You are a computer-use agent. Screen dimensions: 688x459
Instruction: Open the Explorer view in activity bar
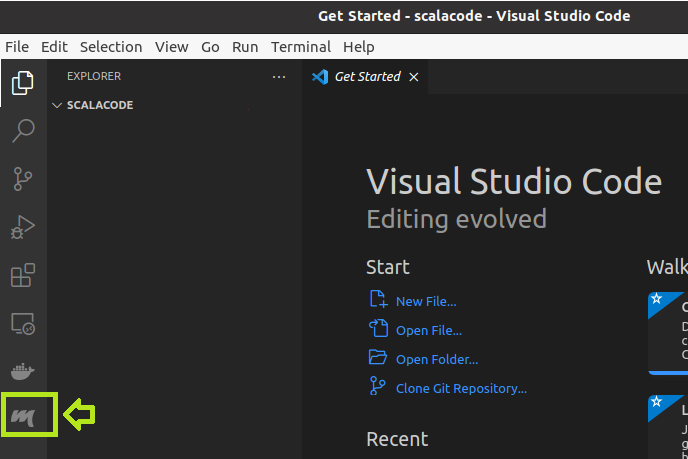(22, 82)
